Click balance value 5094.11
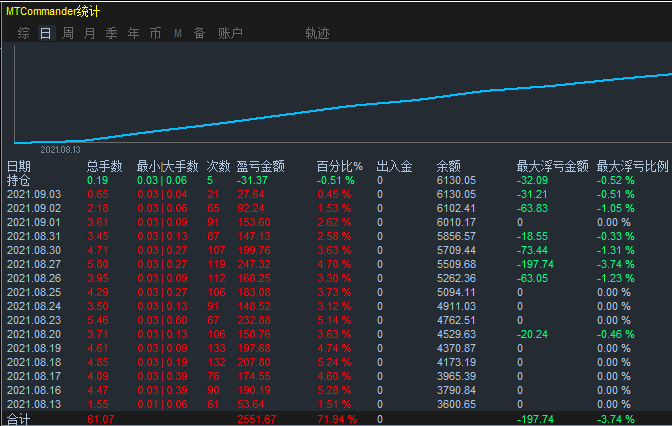Image resolution: width=672 pixels, height=426 pixels. pos(456,292)
